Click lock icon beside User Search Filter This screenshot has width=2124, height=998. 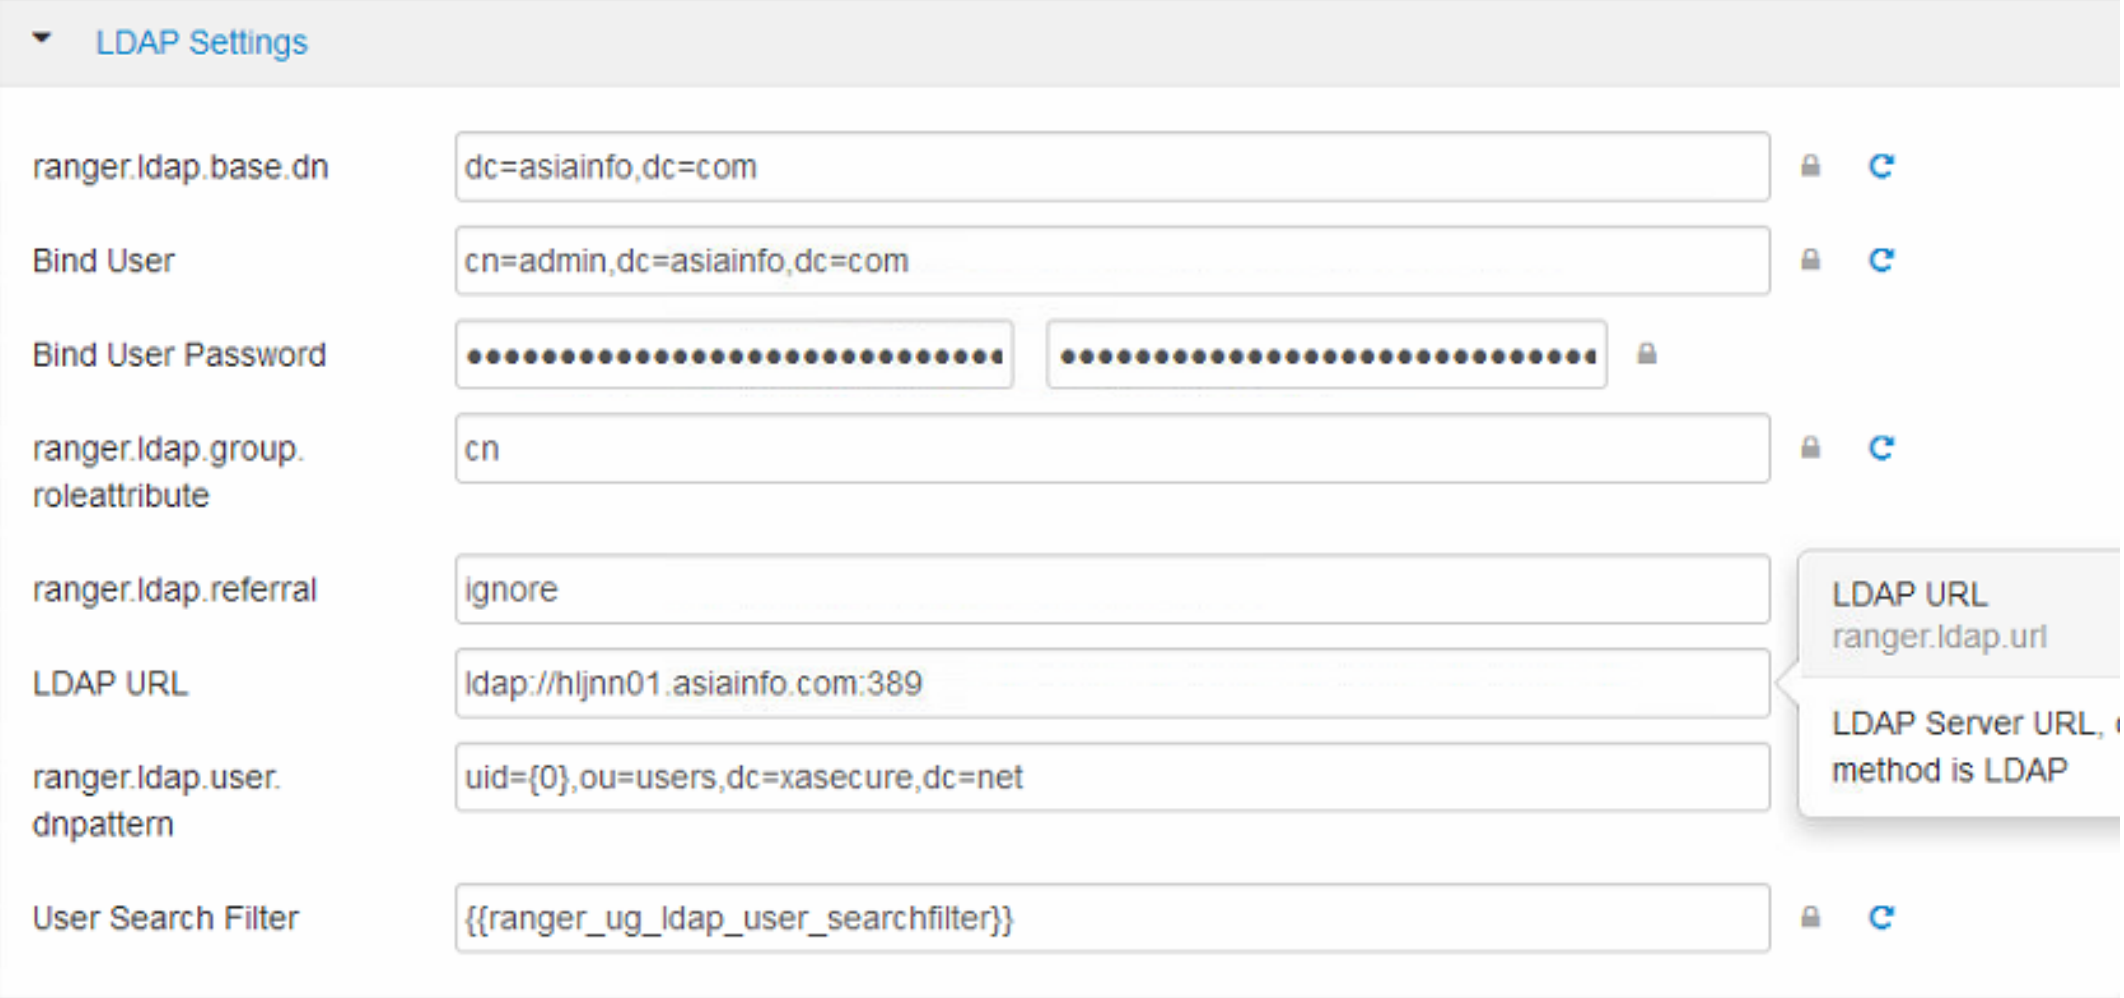(x=1811, y=917)
